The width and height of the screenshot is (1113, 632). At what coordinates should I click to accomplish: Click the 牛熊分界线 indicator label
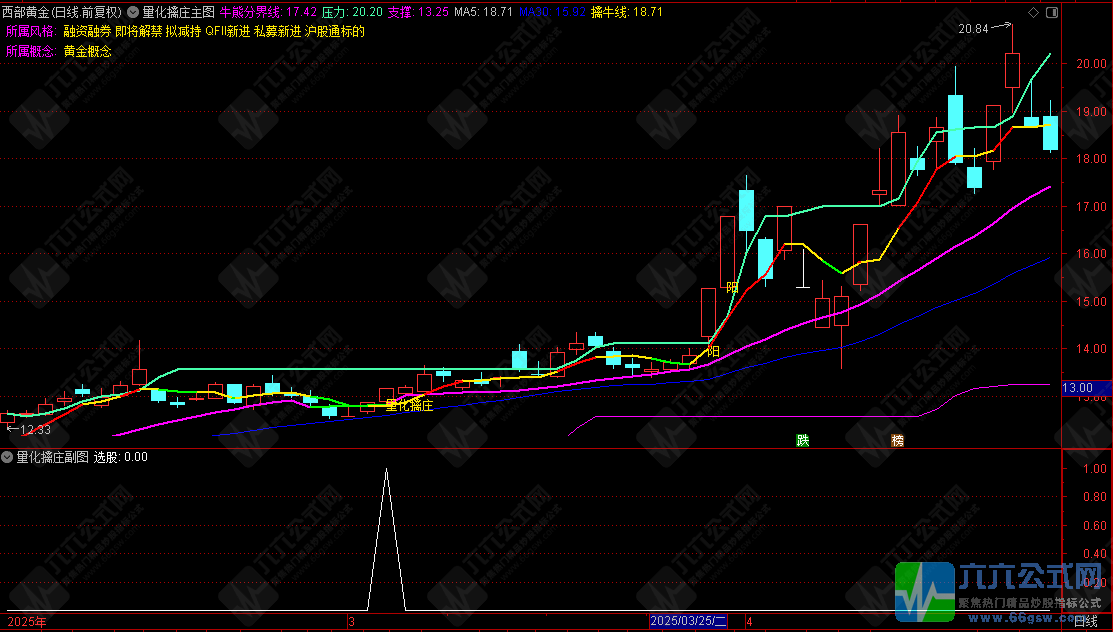251,12
